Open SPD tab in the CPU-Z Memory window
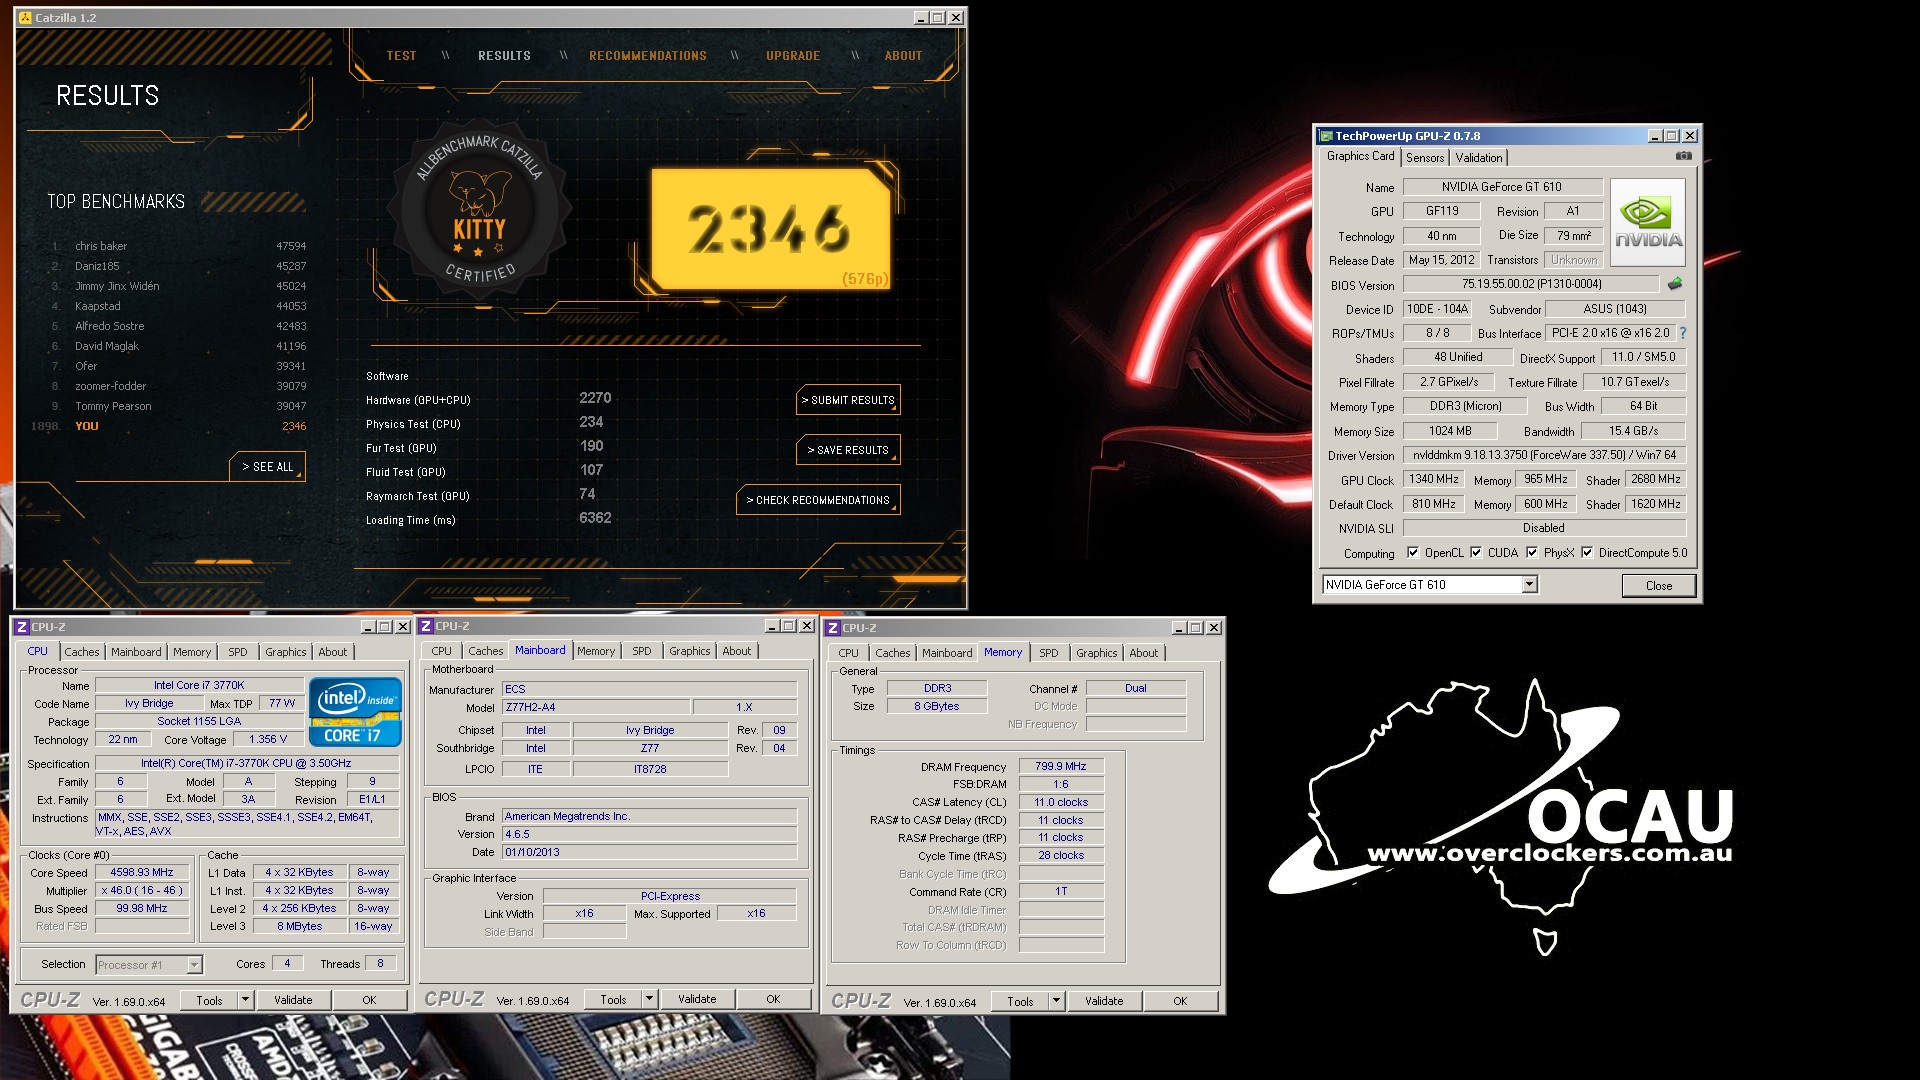This screenshot has width=1920, height=1080. 1048,653
